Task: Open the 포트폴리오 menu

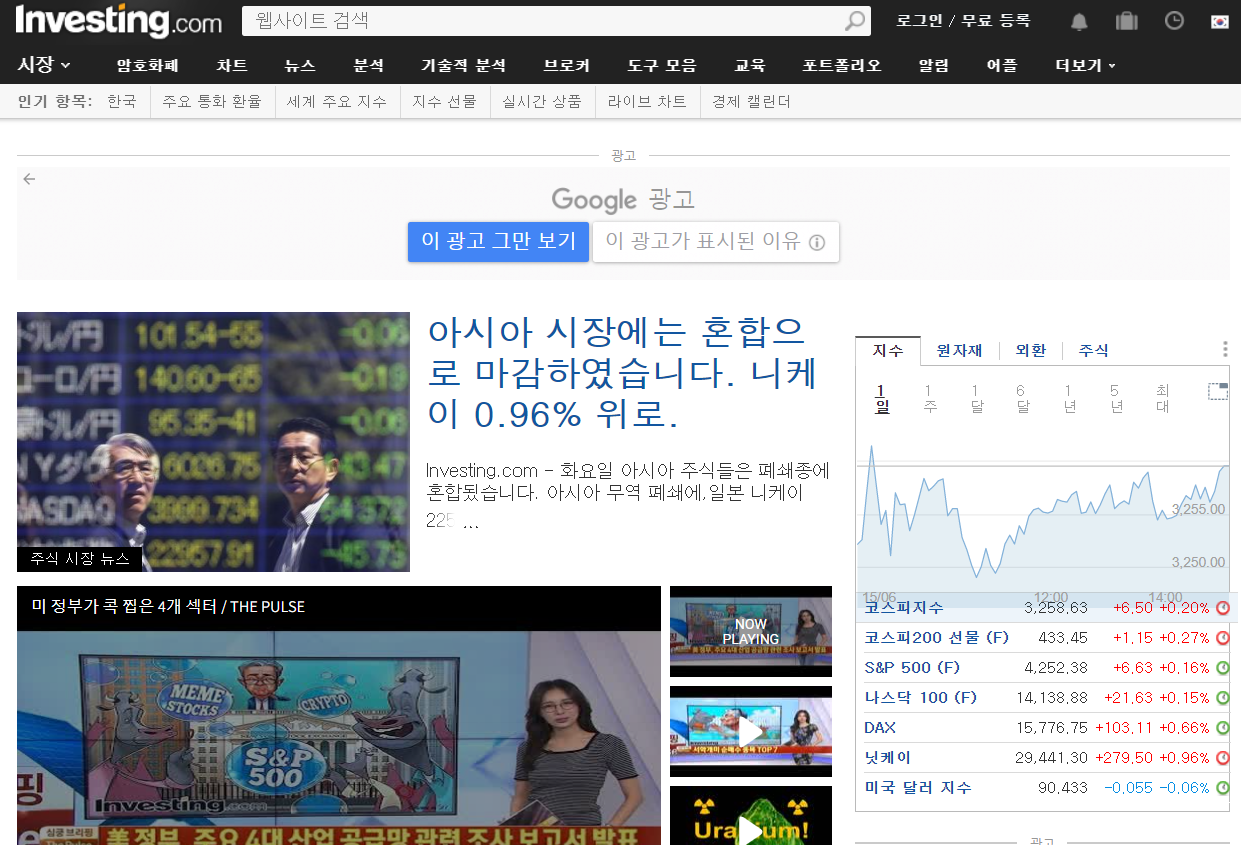Action: [x=841, y=66]
